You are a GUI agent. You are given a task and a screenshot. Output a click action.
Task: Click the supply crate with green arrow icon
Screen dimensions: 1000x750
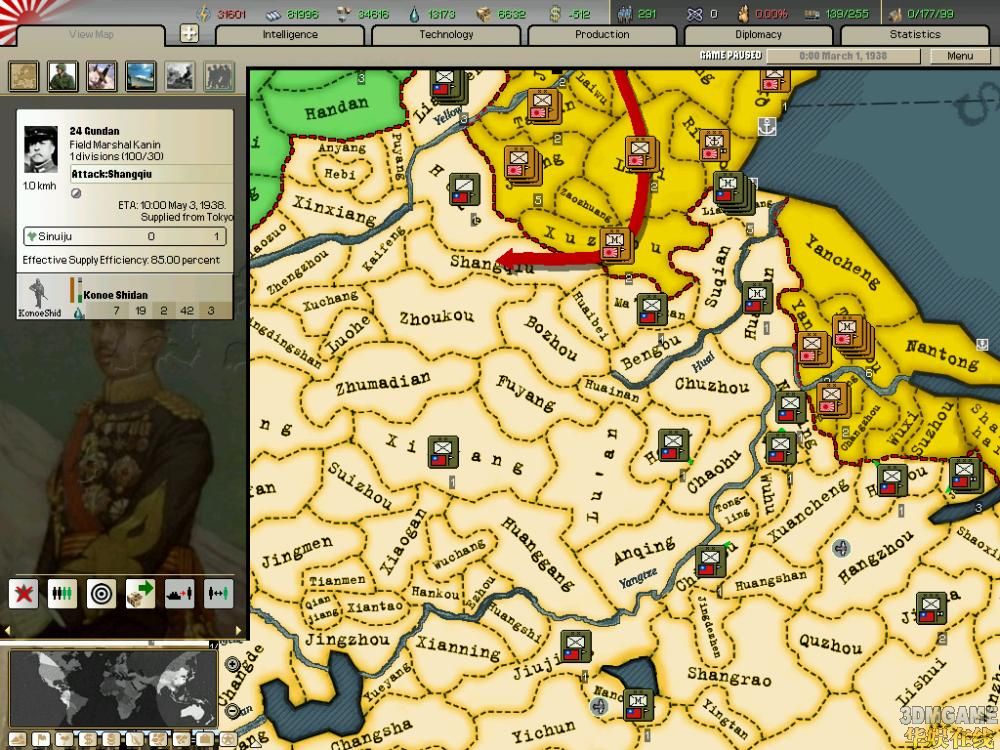(x=140, y=593)
